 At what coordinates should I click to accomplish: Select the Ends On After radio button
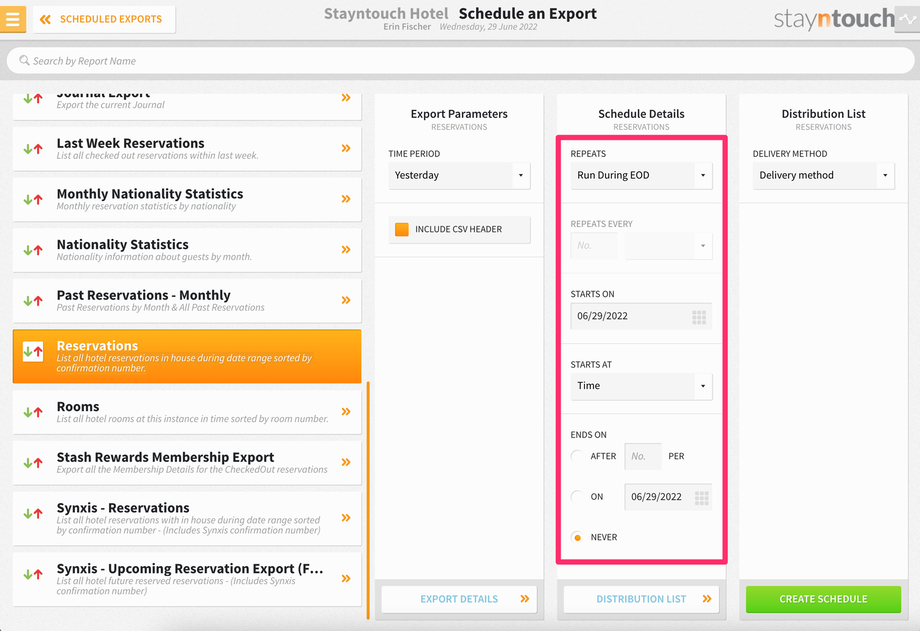577,456
